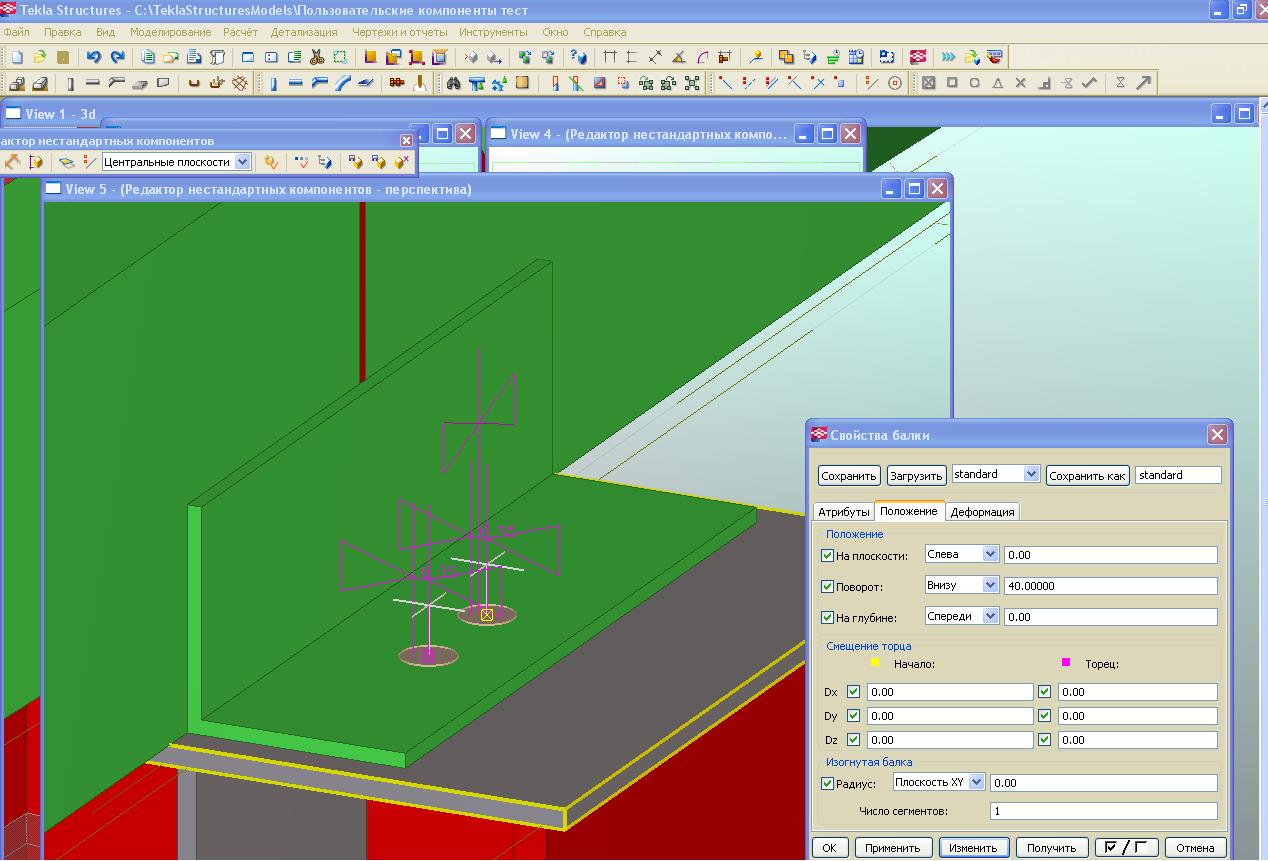1268x861 pixels.
Task: Open the 'Моделирование' menu
Action: click(x=170, y=32)
